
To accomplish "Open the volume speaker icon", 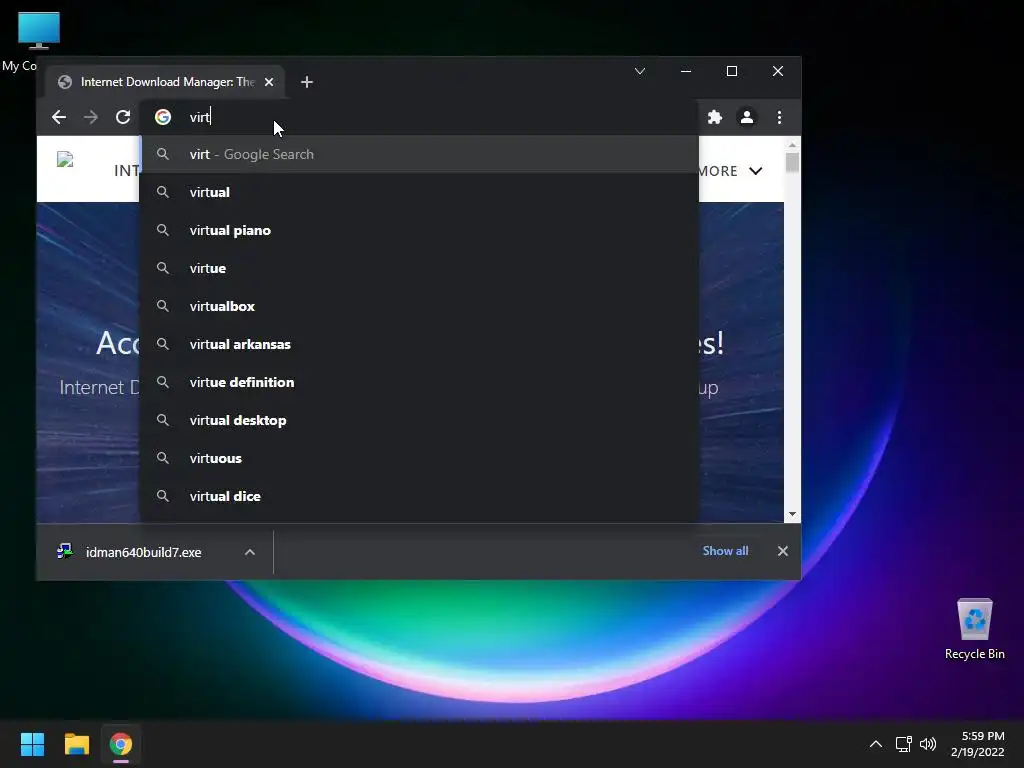I will point(928,744).
